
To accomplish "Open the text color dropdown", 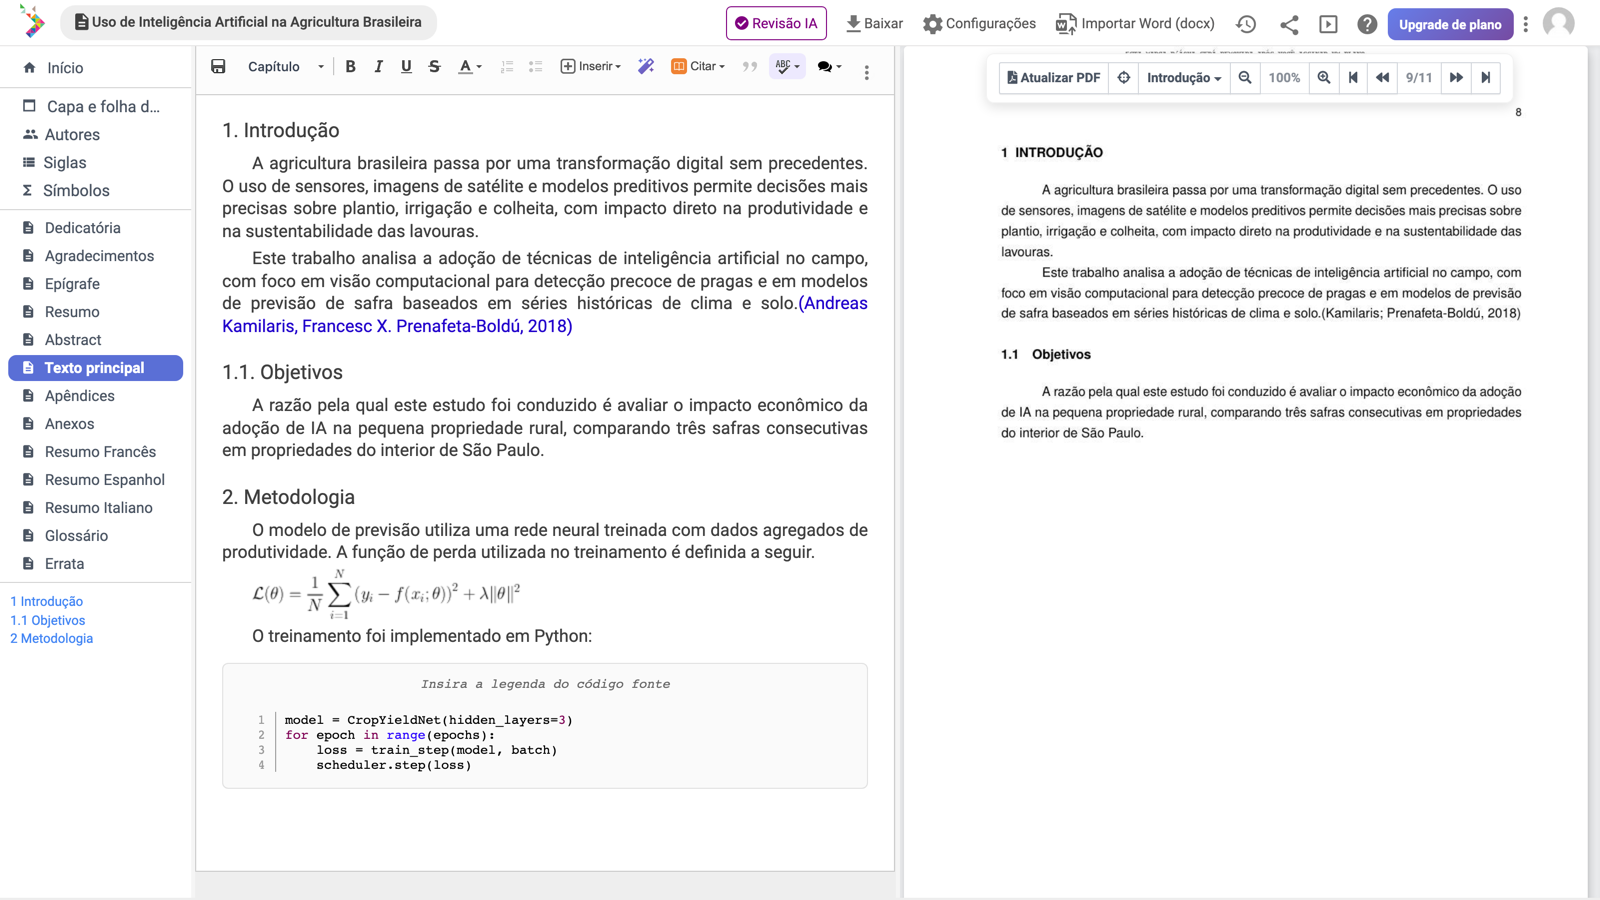I will 469,67.
